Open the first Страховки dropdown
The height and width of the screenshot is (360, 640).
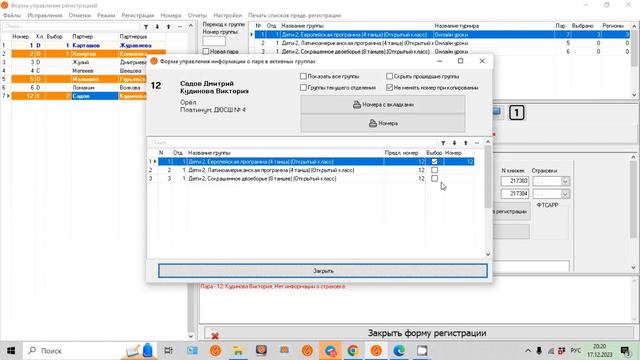[565, 181]
